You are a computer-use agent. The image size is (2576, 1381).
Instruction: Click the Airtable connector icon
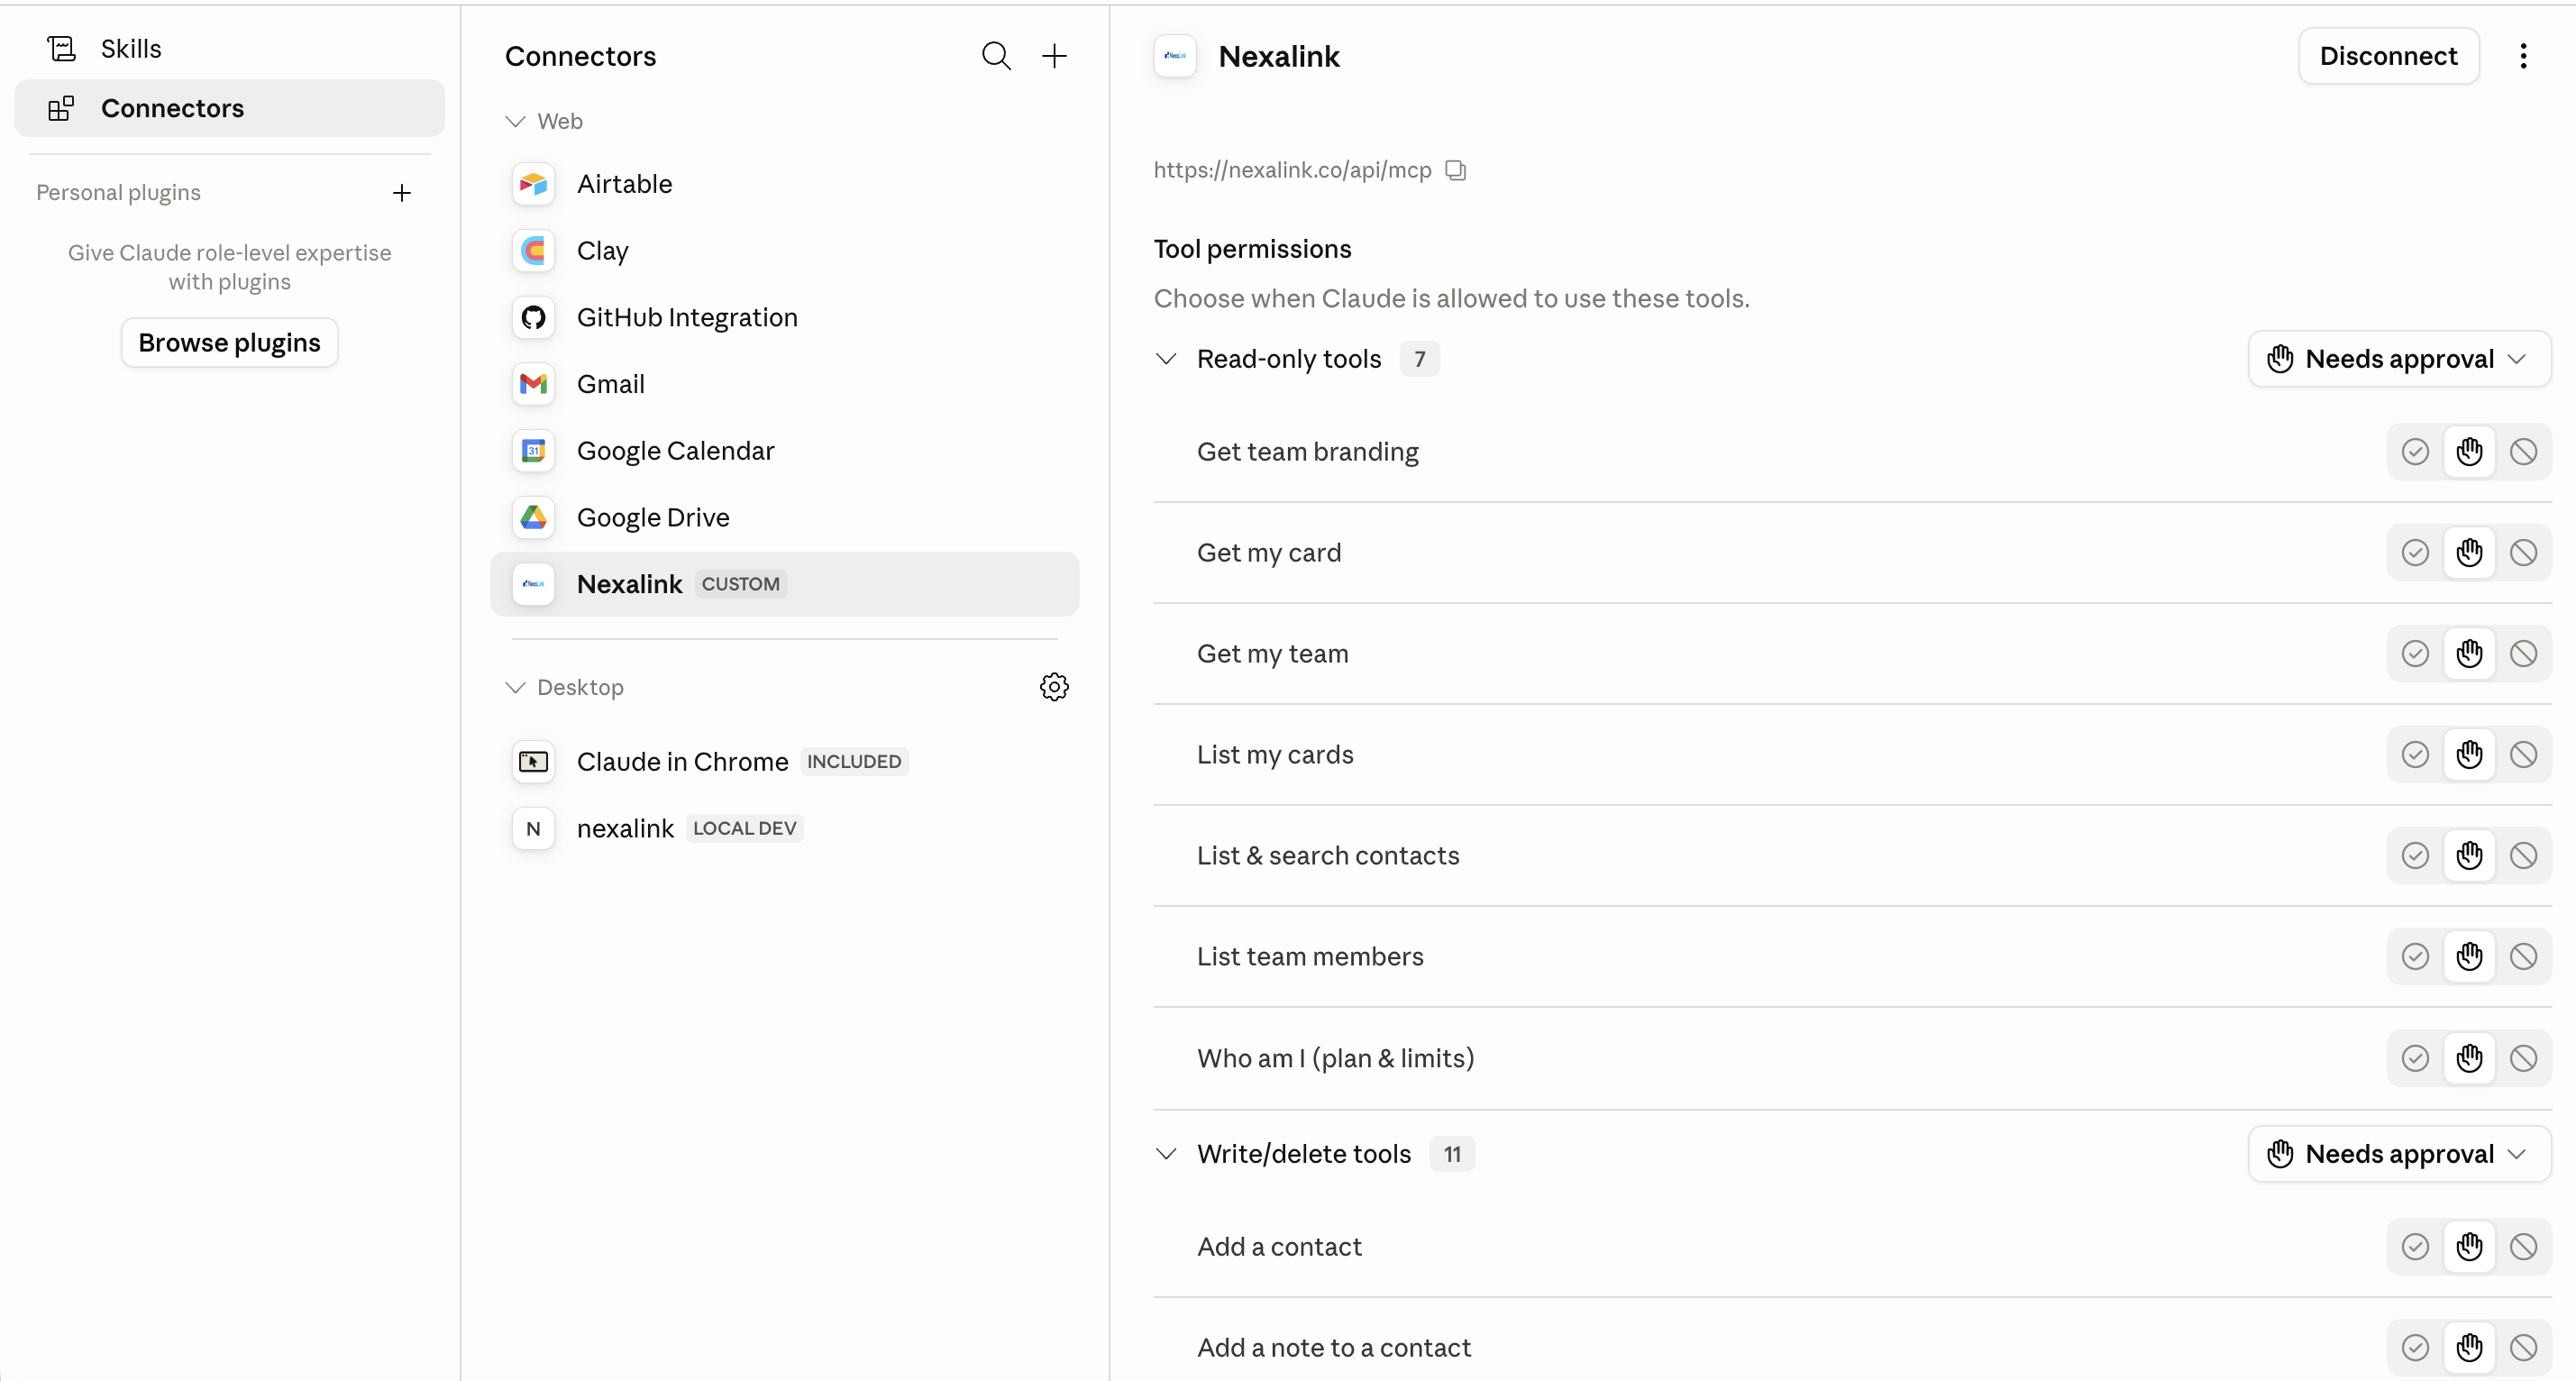click(533, 184)
